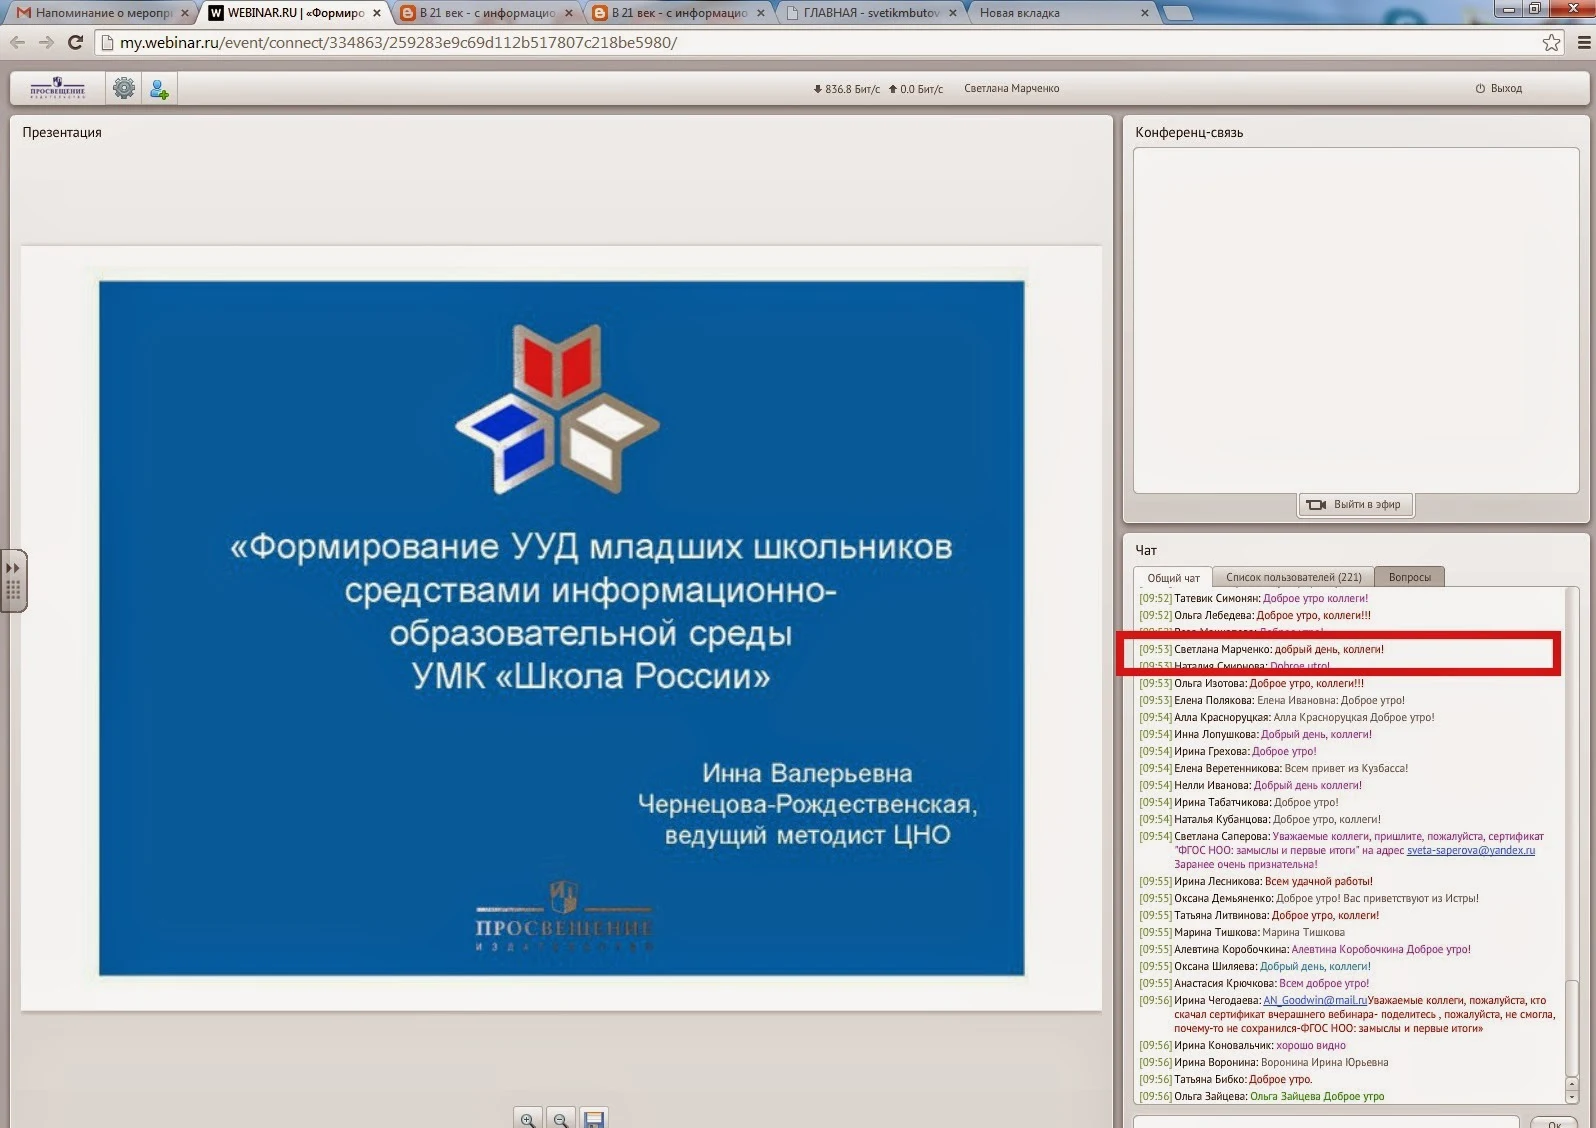1596x1128 pixels.
Task: Click download speed 836.8 Бит/с indicator
Action: [x=847, y=89]
